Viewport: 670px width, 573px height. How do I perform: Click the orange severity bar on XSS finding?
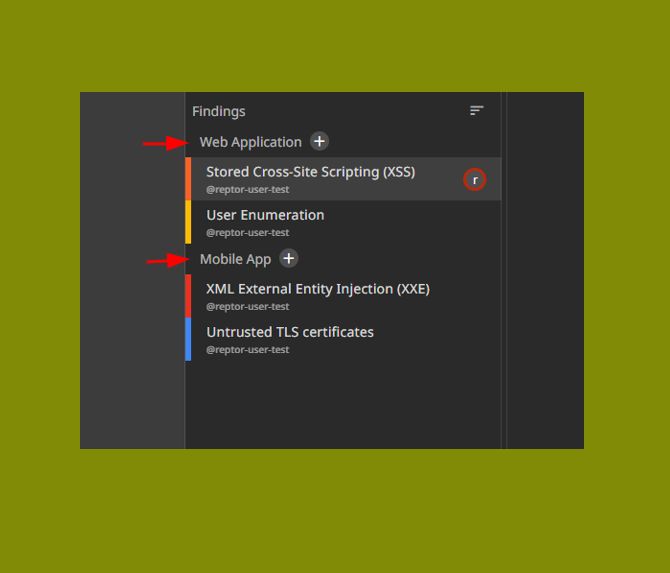pyautogui.click(x=188, y=179)
